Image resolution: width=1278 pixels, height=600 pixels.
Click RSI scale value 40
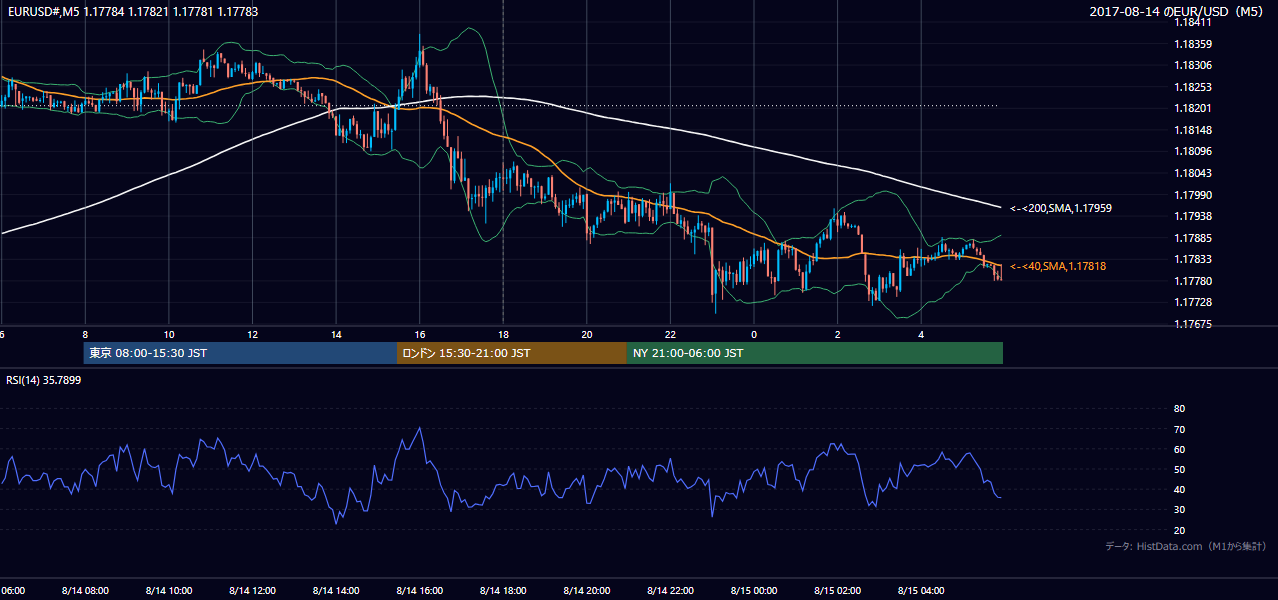(x=1179, y=489)
